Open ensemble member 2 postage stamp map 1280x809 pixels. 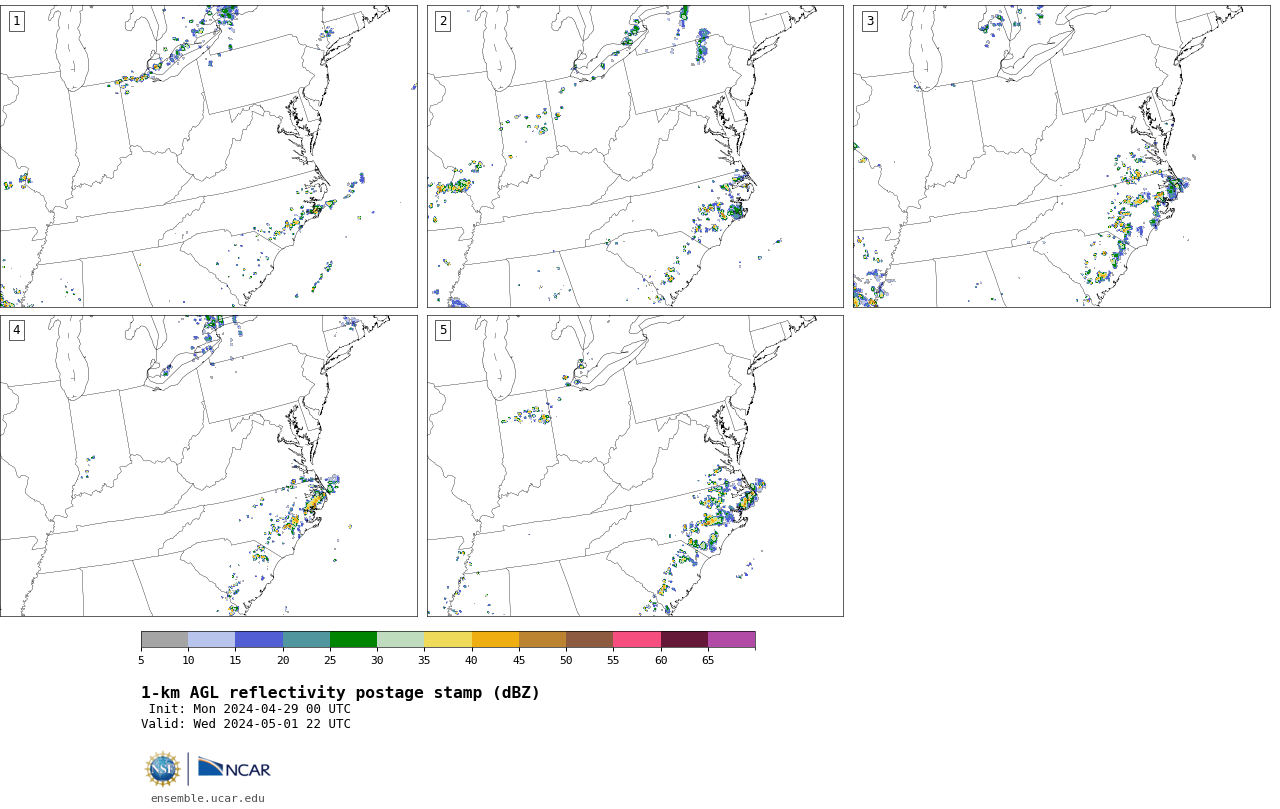(x=635, y=156)
